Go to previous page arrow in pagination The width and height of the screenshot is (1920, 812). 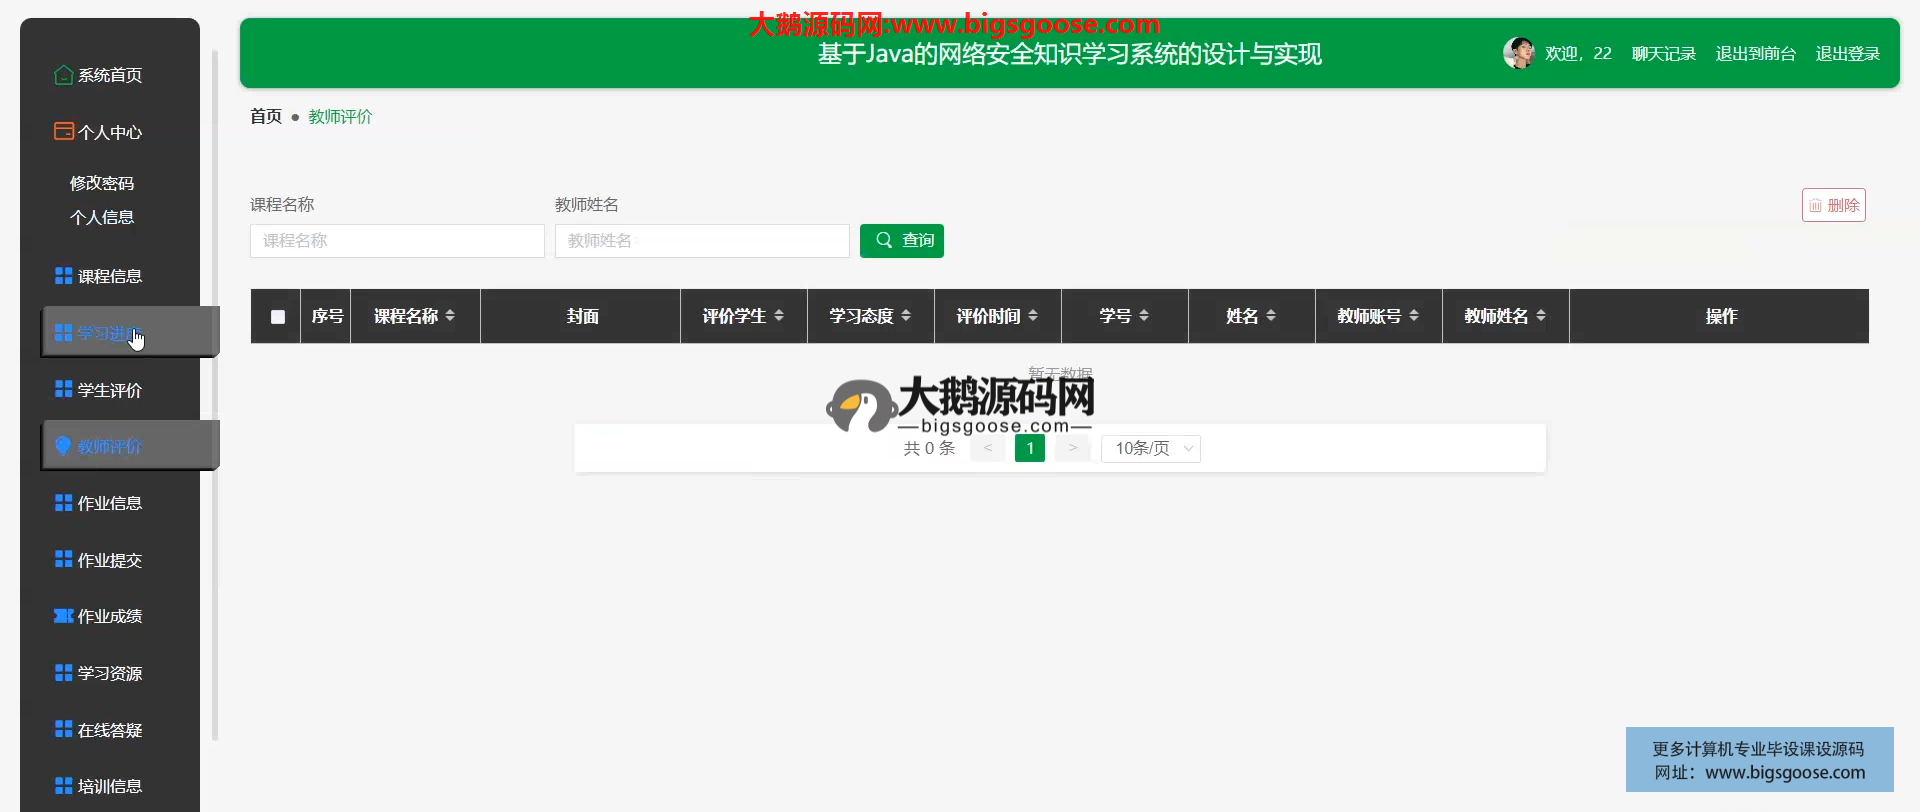(x=987, y=448)
